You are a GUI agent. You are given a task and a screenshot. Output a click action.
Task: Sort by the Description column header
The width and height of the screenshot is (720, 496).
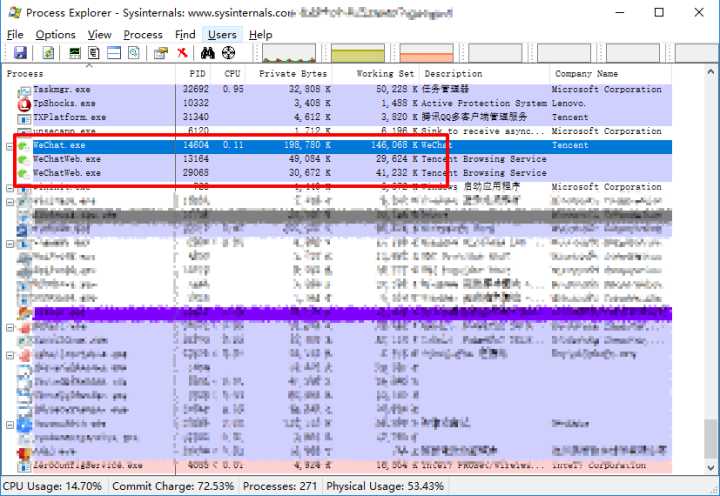485,74
